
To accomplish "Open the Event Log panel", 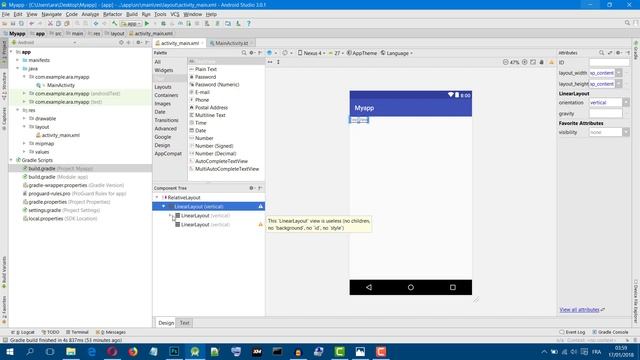I will (x=572, y=332).
